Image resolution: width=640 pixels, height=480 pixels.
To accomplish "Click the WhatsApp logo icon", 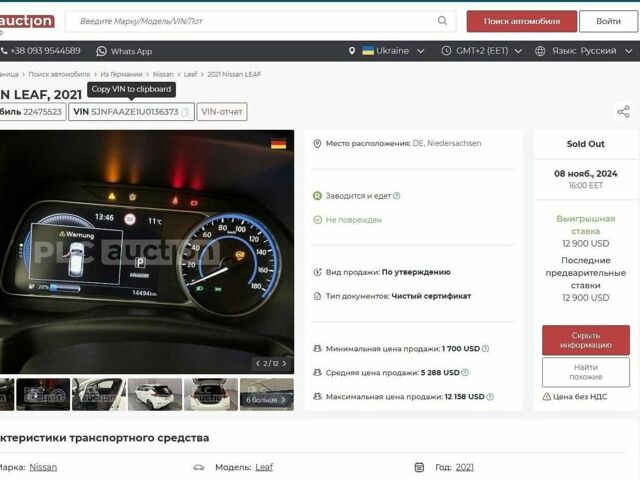I will (x=101, y=51).
